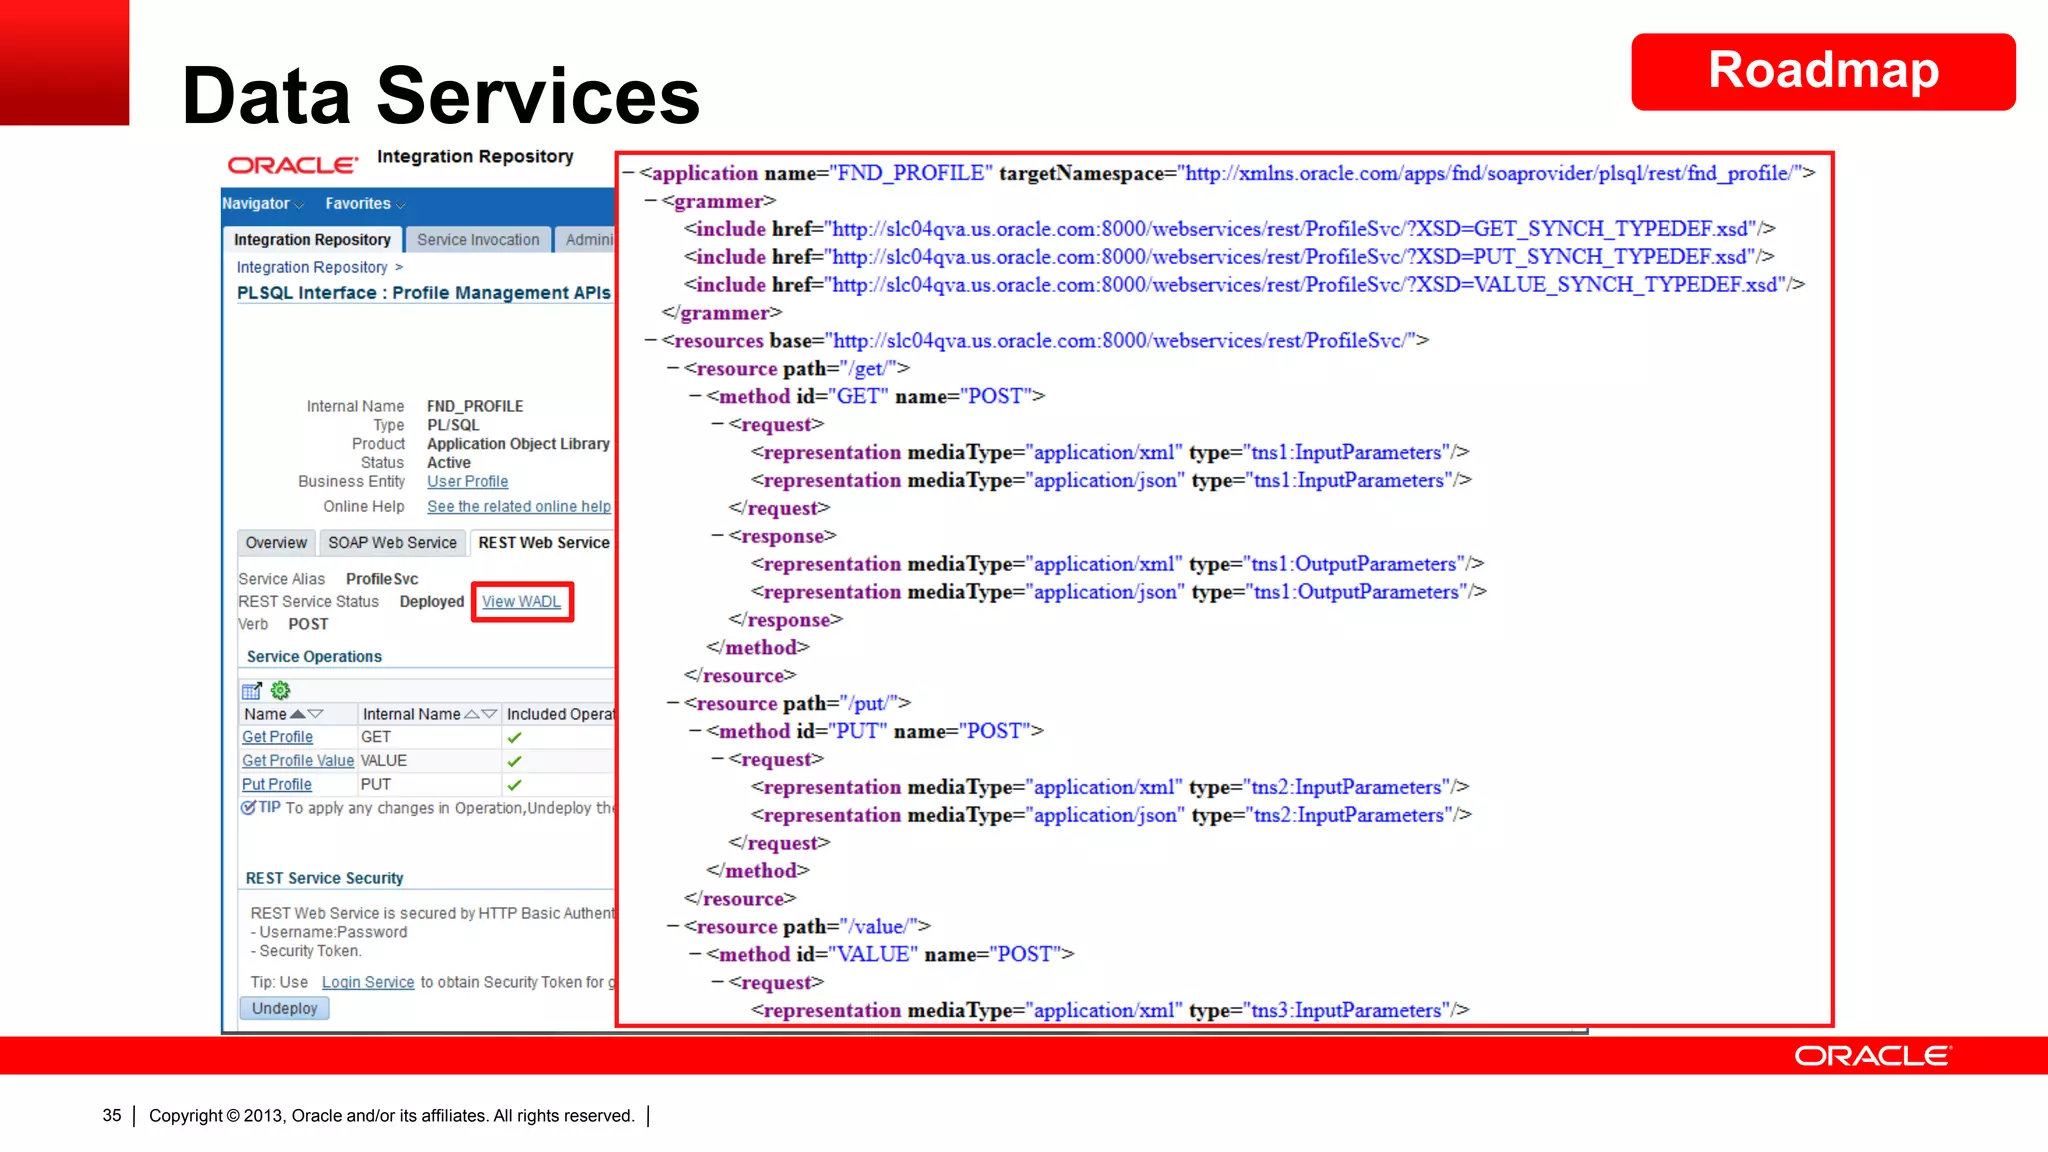
Task: Open the See the related online help link
Action: [x=519, y=507]
